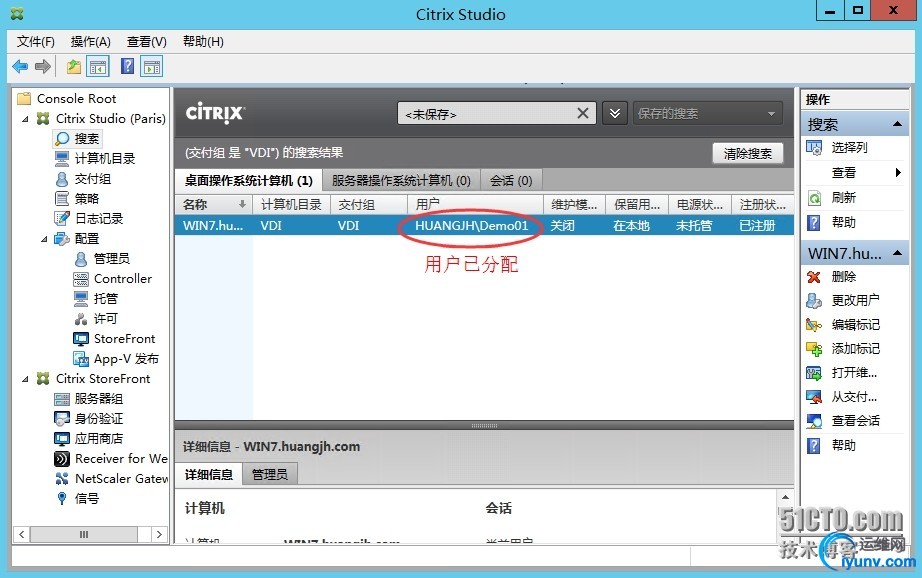Select Console Root in the tree
922x578 pixels.
76,99
